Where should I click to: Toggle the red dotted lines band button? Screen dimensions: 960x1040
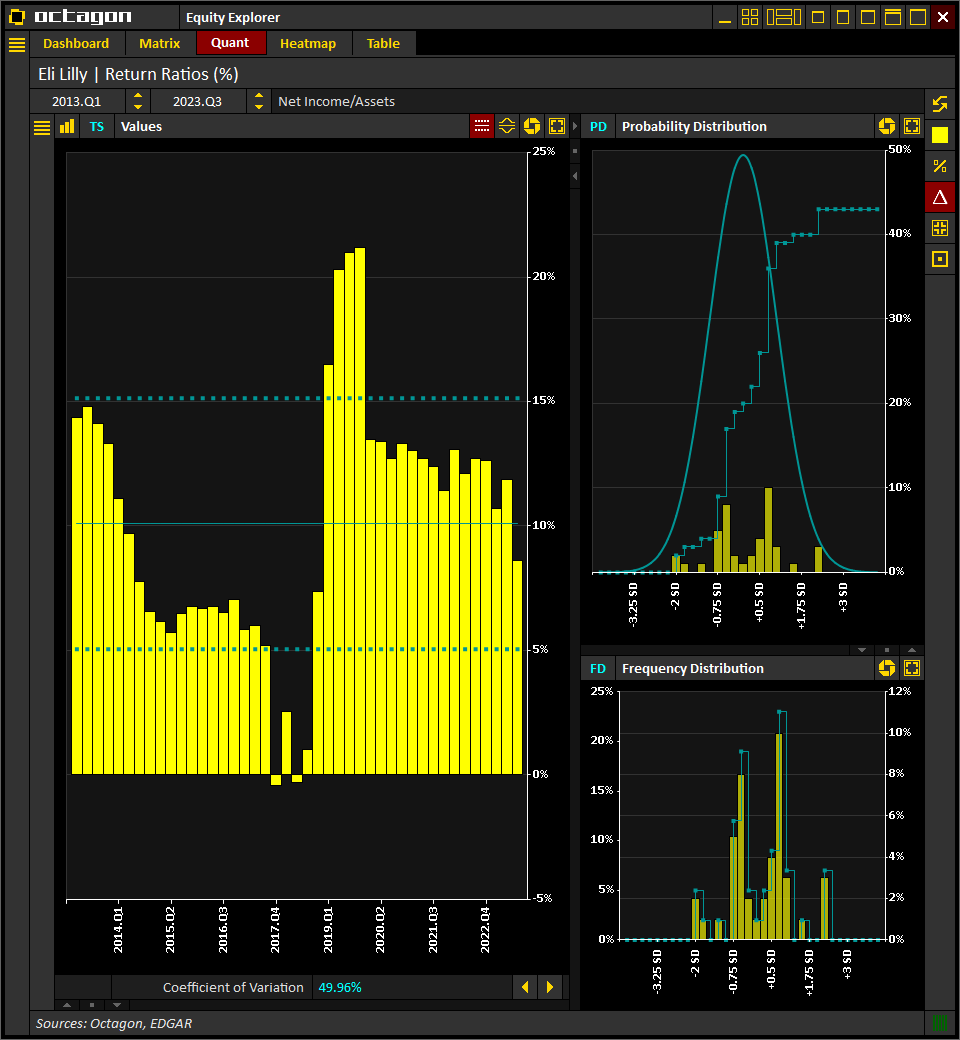click(x=482, y=126)
